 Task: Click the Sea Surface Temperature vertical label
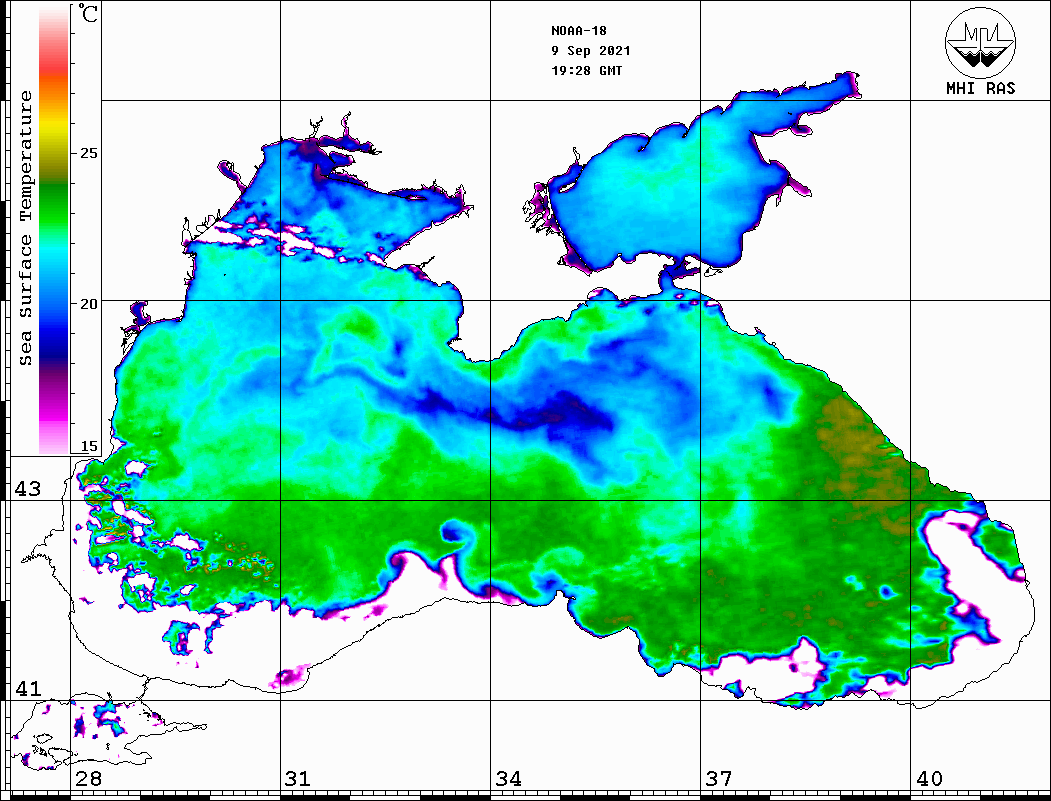coord(27,228)
